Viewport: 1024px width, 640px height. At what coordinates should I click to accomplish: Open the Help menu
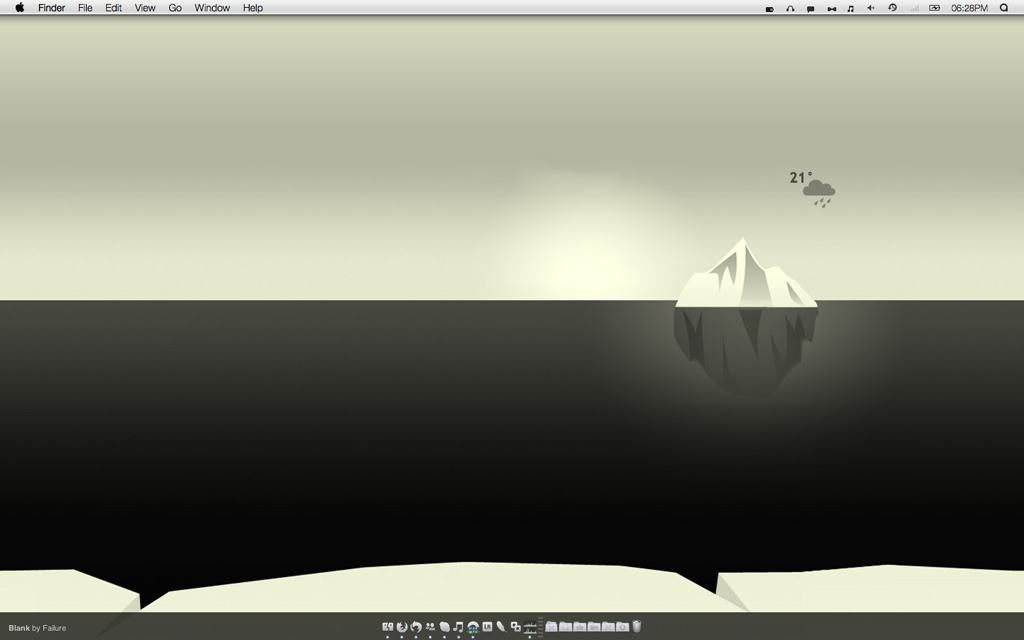[253, 8]
